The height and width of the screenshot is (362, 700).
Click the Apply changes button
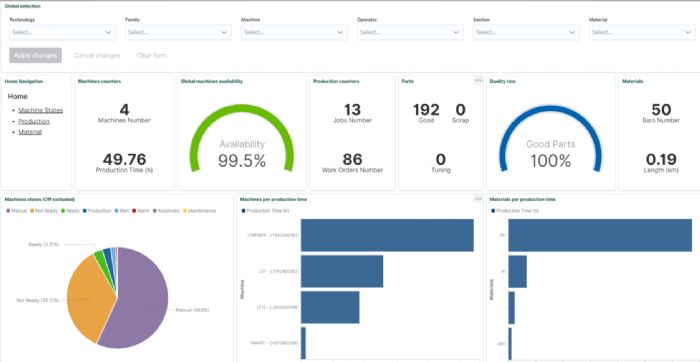(35, 55)
